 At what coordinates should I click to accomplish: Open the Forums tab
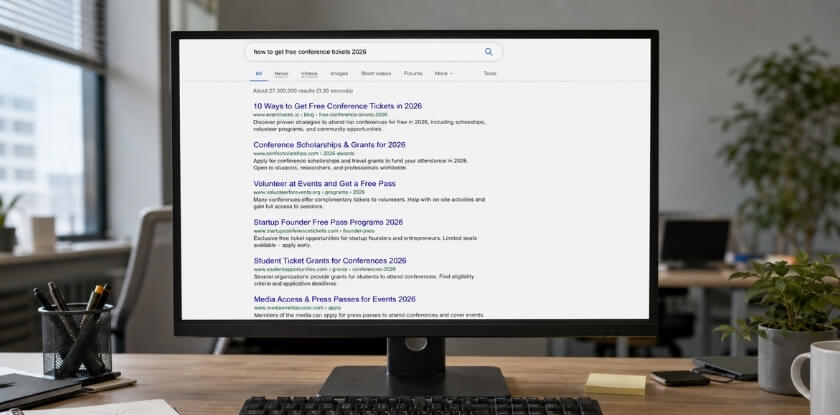tap(413, 74)
